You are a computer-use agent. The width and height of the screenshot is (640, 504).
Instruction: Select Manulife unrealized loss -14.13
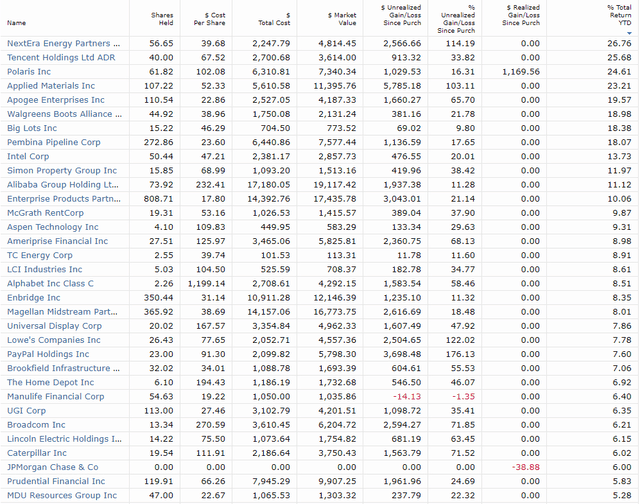407,397
